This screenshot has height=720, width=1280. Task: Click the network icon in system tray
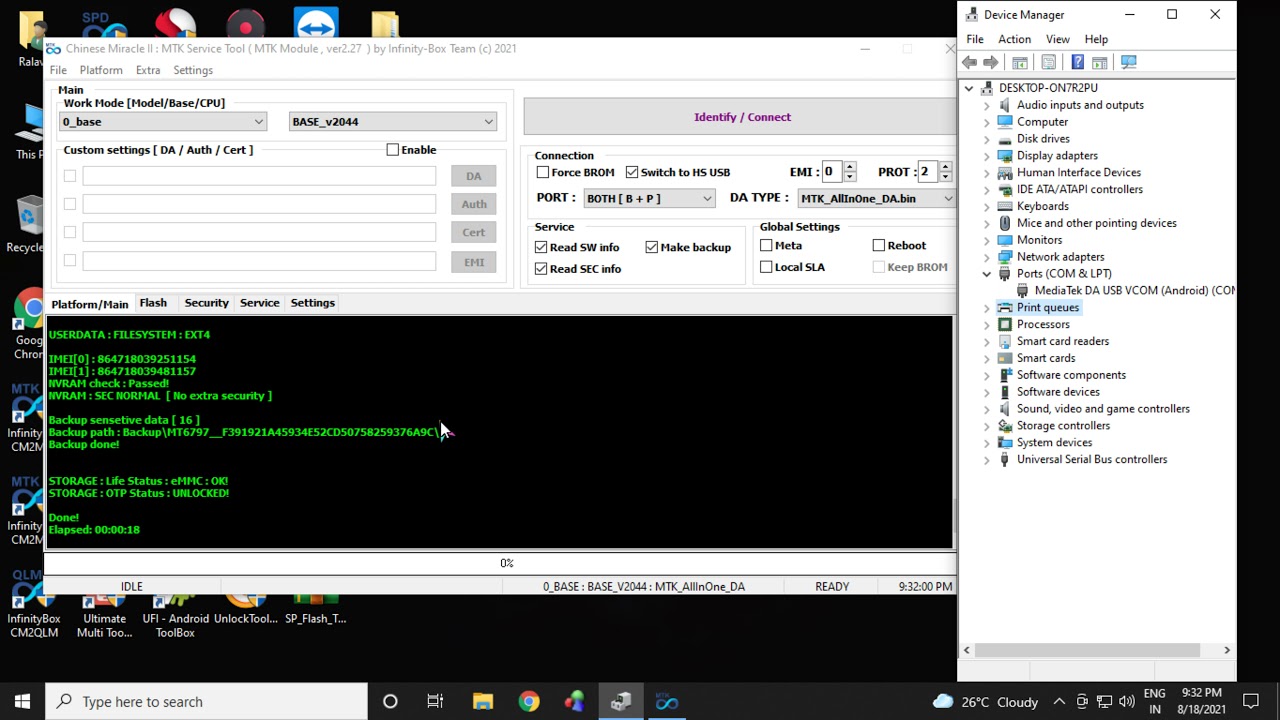tap(1104, 702)
